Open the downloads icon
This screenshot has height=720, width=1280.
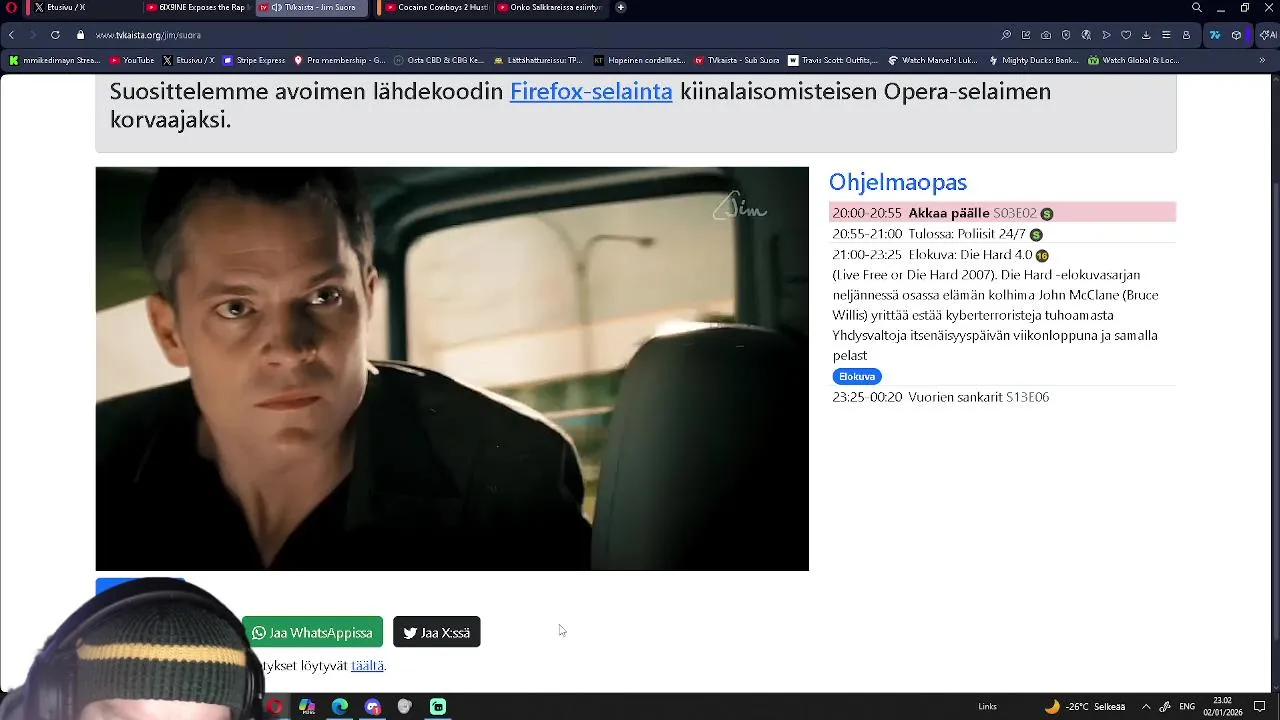1146,35
